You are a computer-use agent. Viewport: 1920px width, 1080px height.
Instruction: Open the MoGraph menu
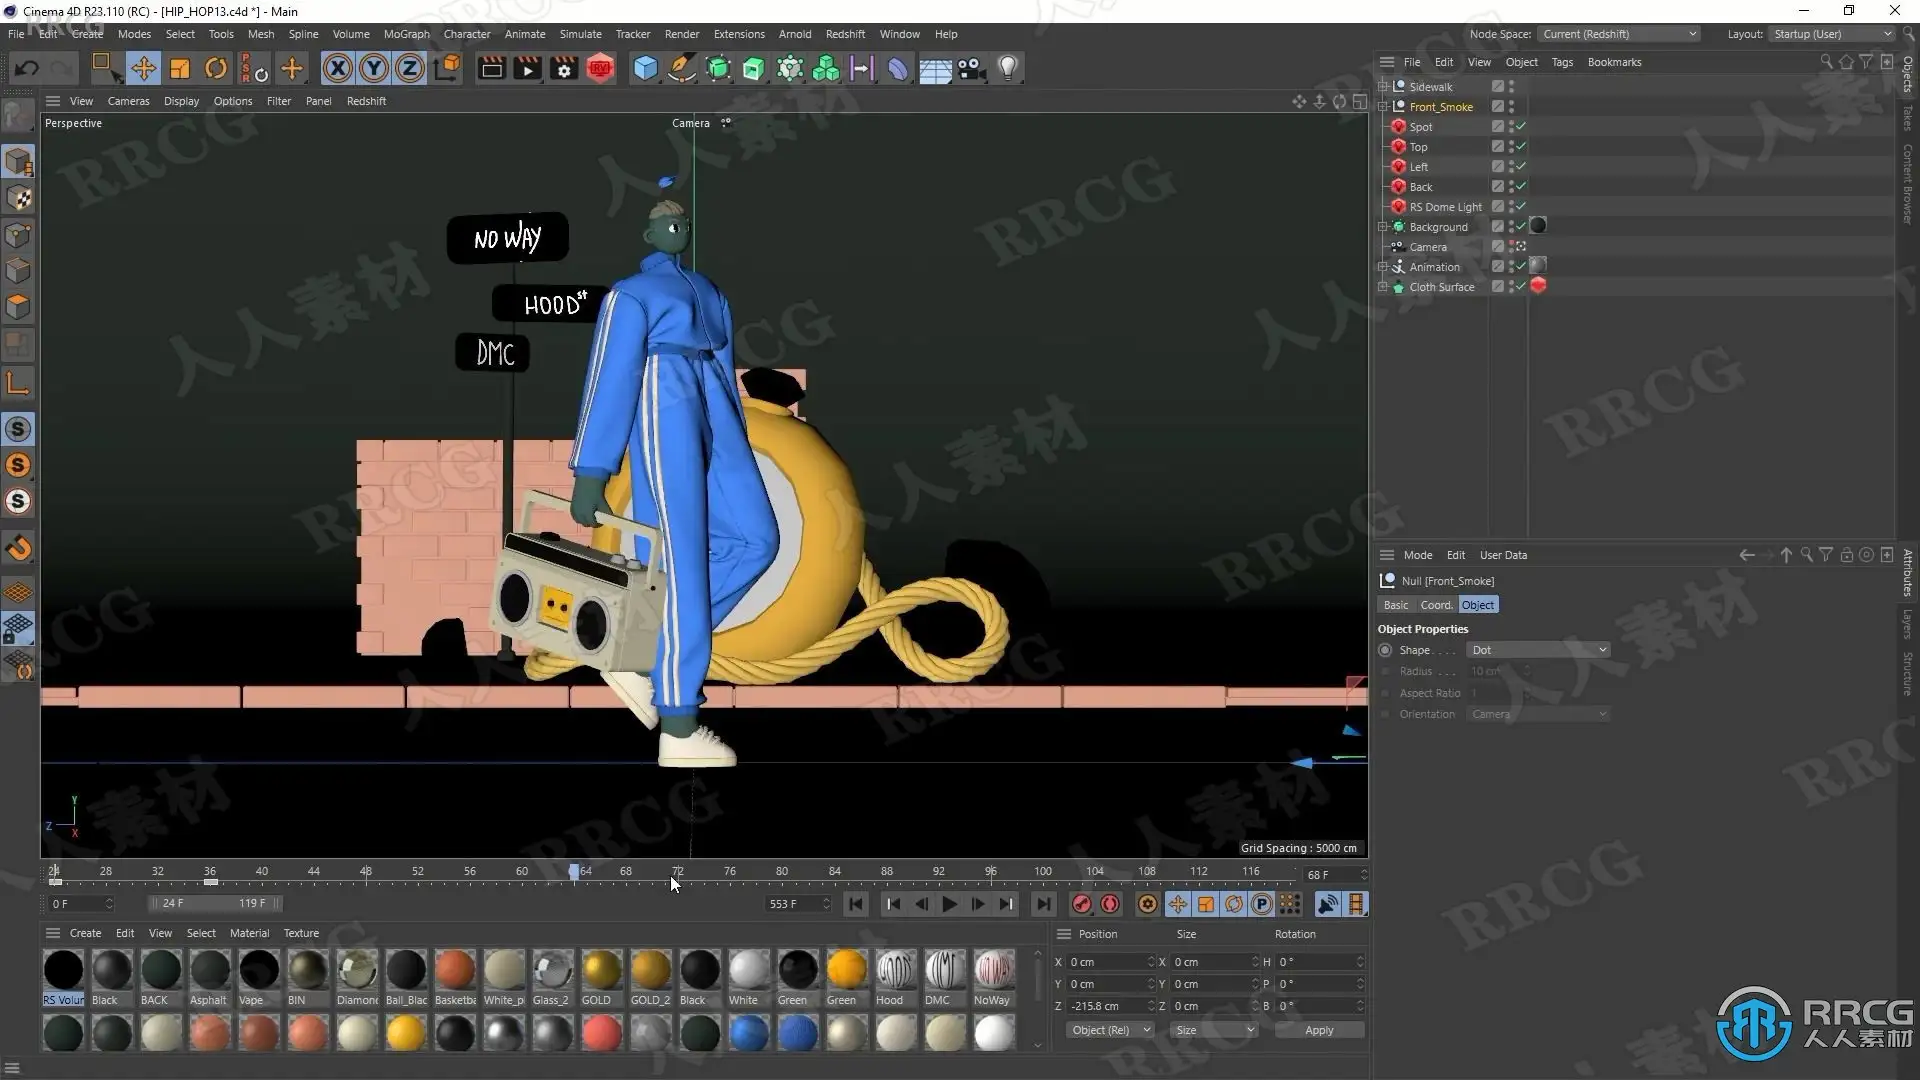(406, 34)
